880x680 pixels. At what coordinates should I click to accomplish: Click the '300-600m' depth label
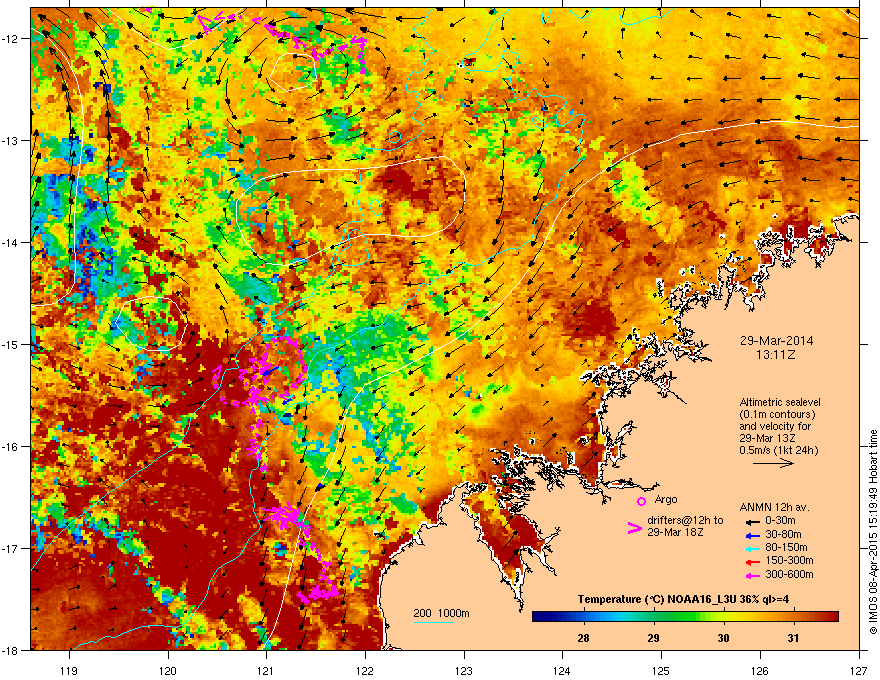789,574
